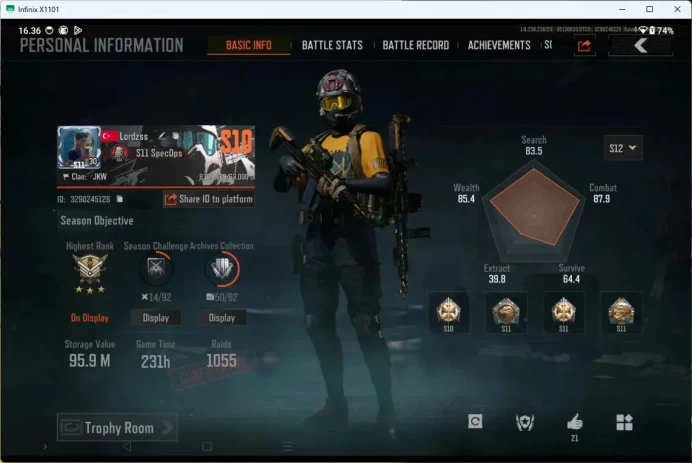The image size is (692, 463).
Task: Go back using the top-right arrow
Action: click(x=641, y=45)
